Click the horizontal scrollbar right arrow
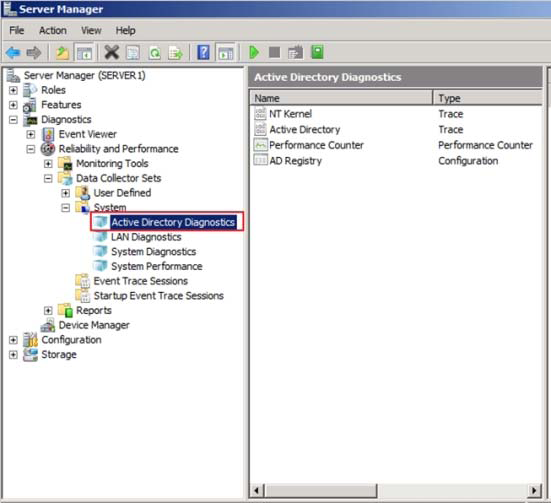 (534, 490)
